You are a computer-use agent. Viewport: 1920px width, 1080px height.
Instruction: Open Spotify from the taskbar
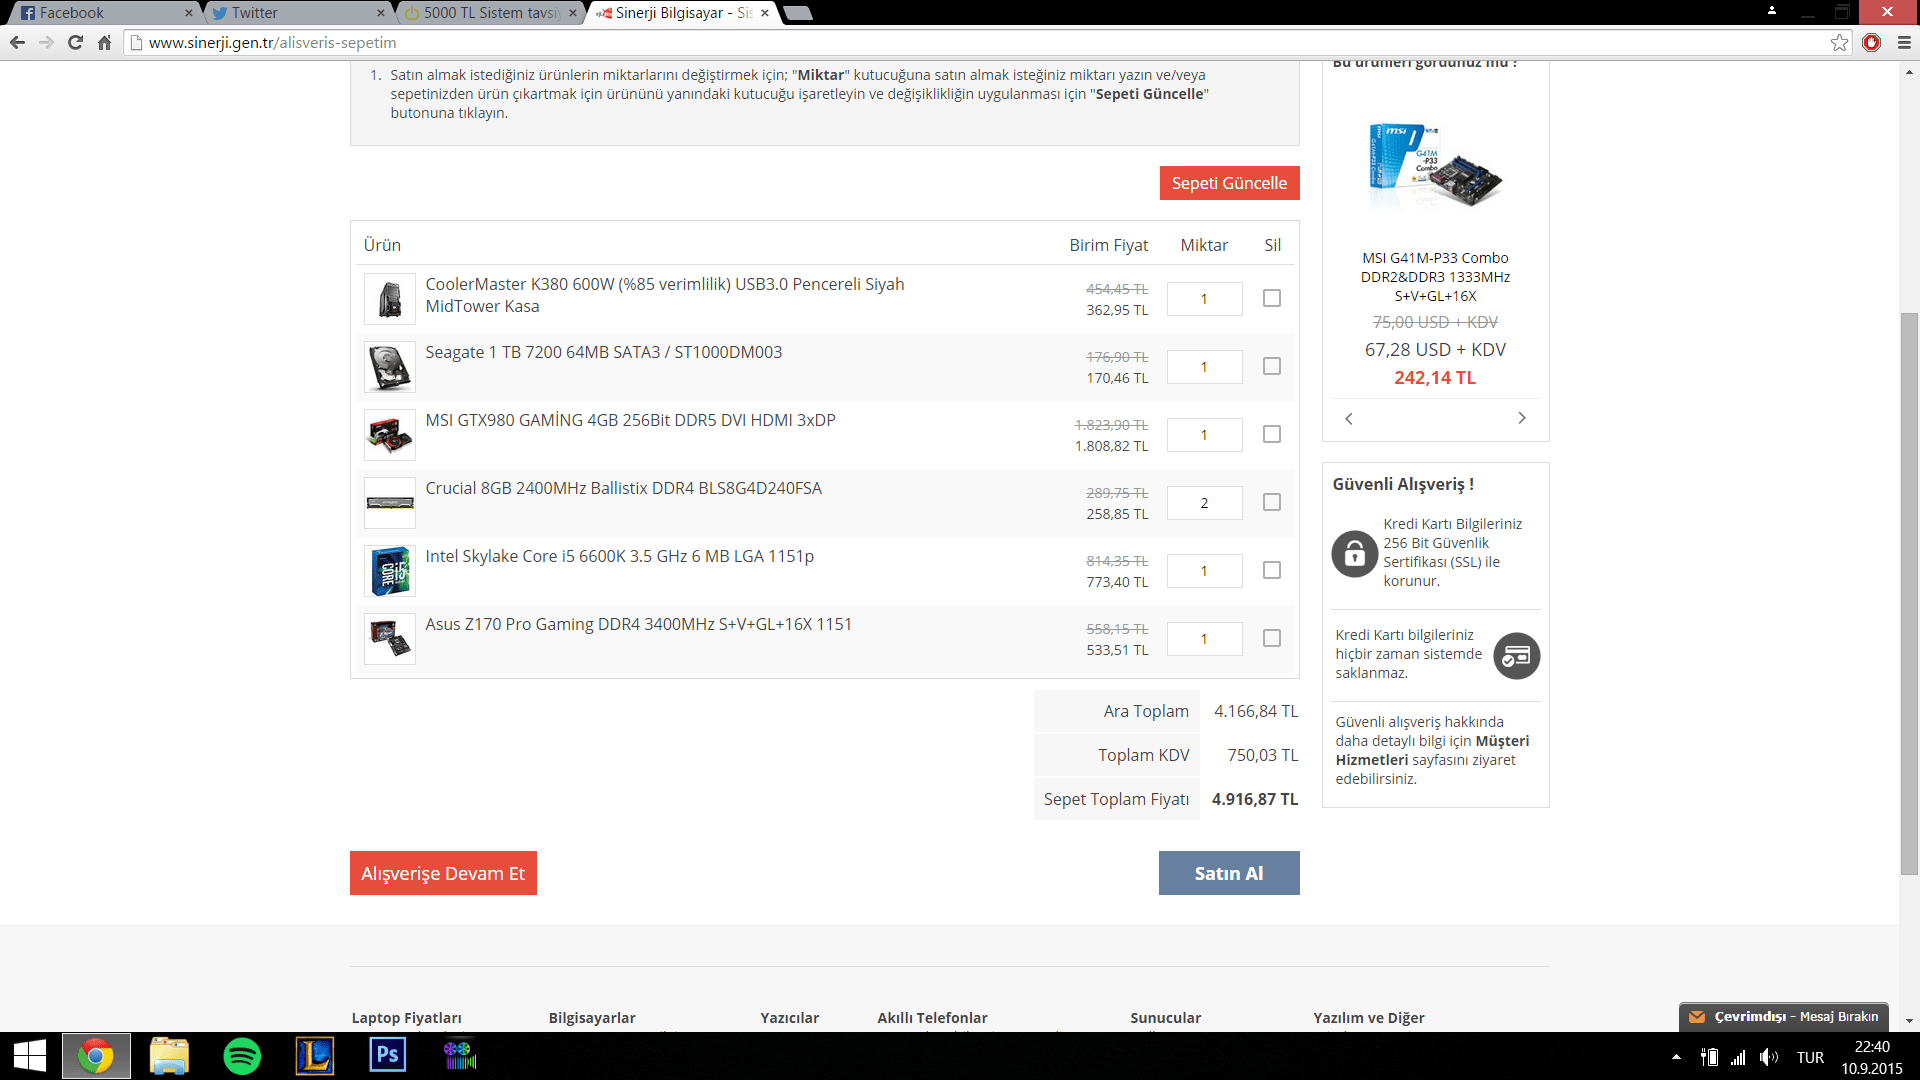point(242,1056)
